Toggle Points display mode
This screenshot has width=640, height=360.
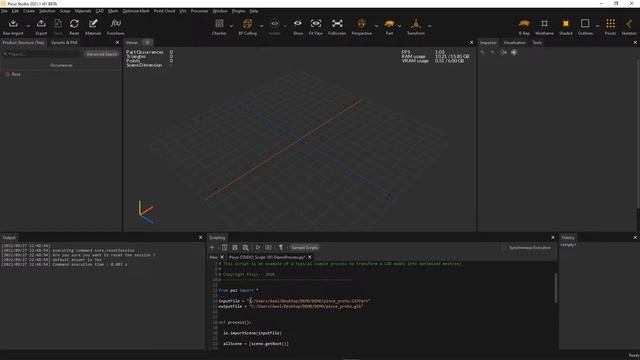(610, 24)
